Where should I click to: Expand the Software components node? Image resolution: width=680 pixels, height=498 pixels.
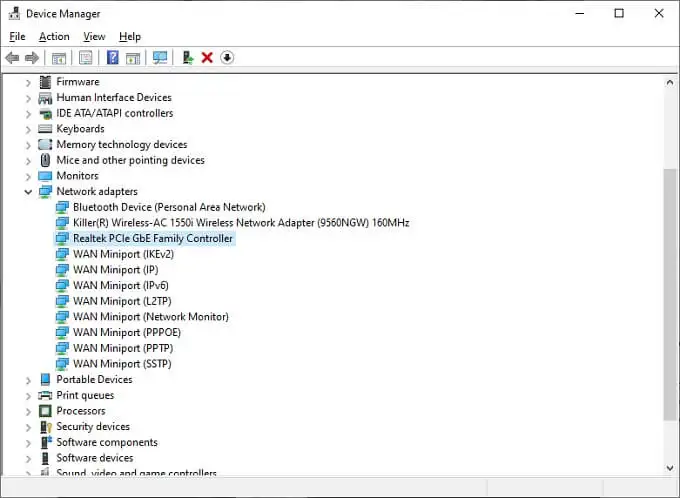28,443
